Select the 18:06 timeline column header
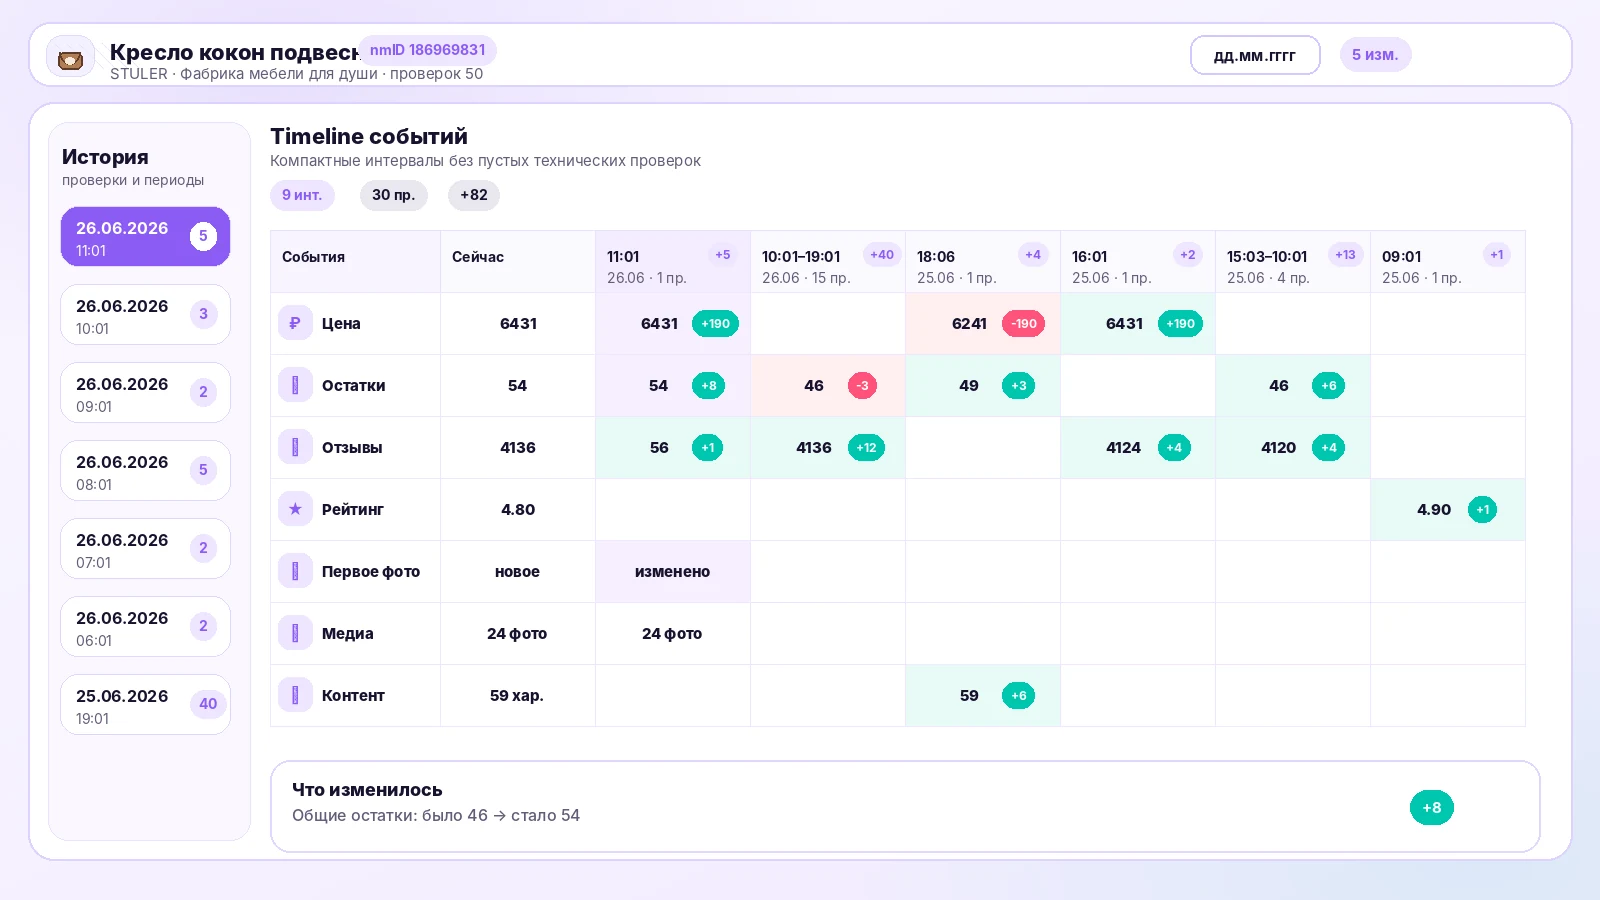Screen dimensions: 1600x900 click(983, 262)
